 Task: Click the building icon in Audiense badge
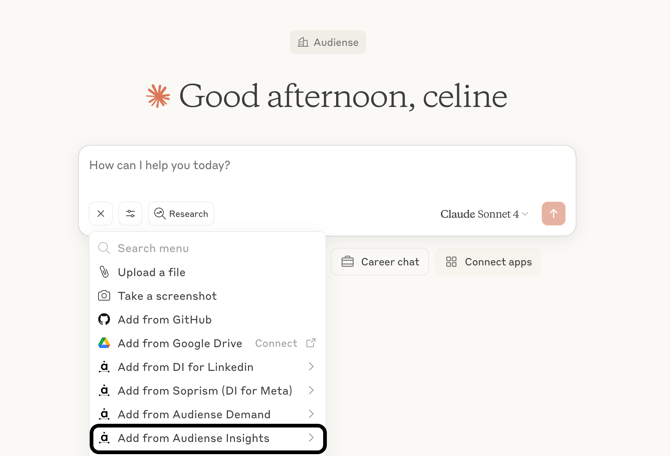click(303, 42)
